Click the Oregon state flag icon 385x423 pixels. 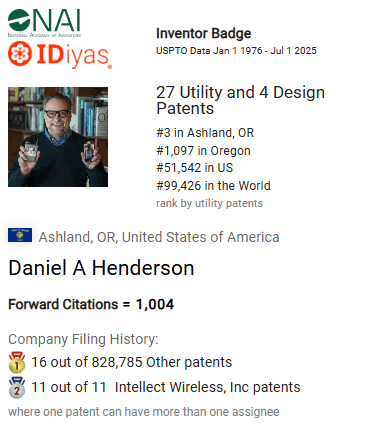tap(20, 235)
